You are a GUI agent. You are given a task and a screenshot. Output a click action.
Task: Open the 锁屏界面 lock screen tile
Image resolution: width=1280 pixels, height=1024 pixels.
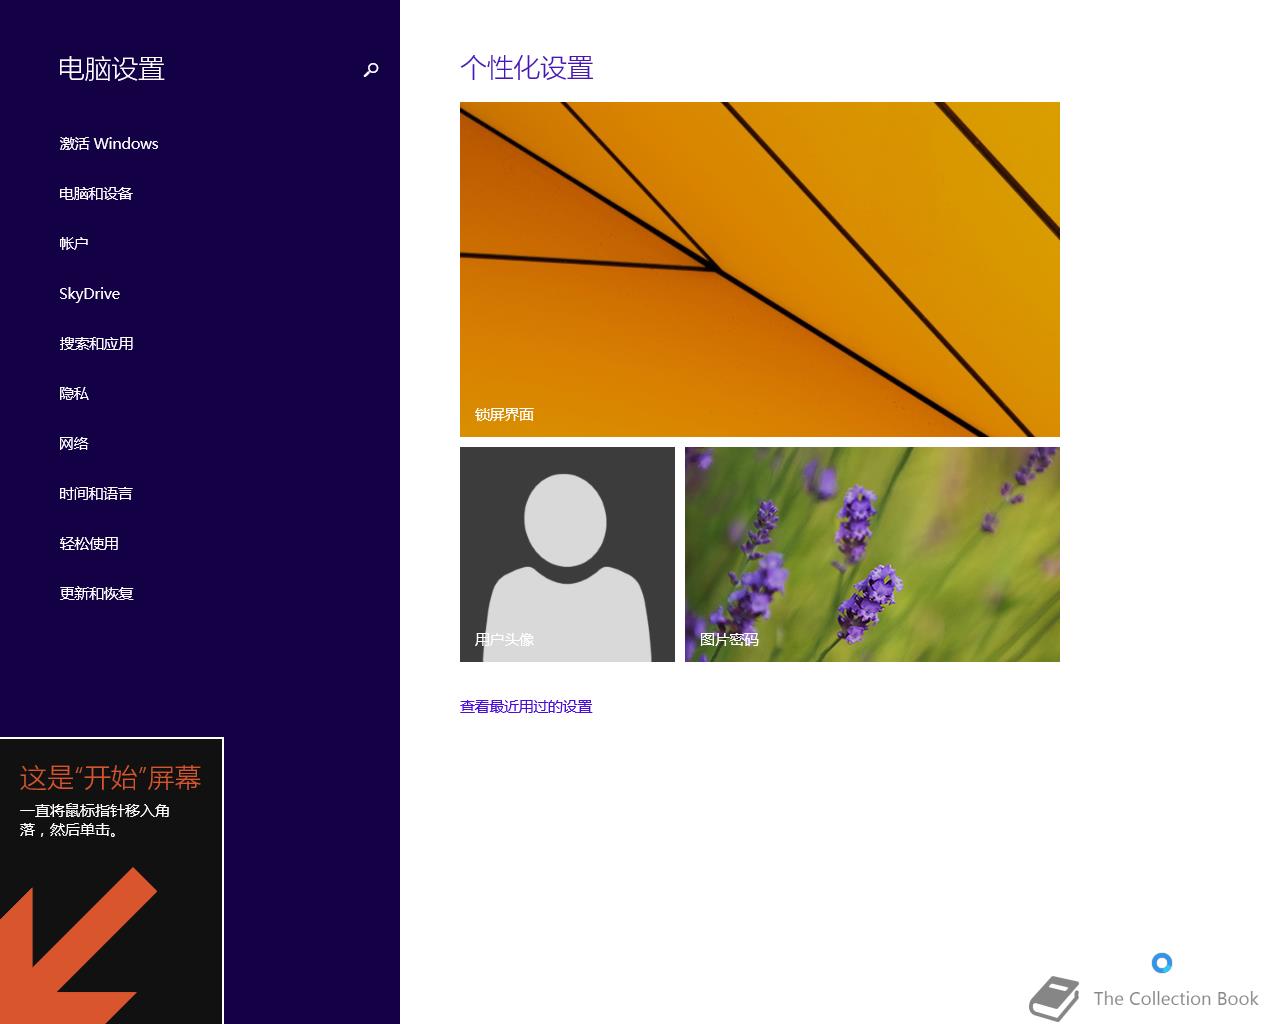tap(760, 269)
